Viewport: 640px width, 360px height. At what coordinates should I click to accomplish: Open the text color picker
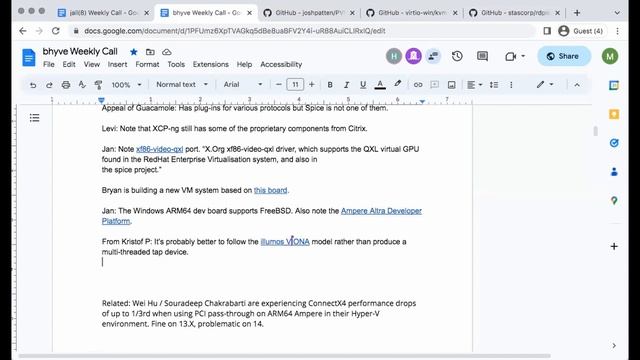click(x=380, y=85)
